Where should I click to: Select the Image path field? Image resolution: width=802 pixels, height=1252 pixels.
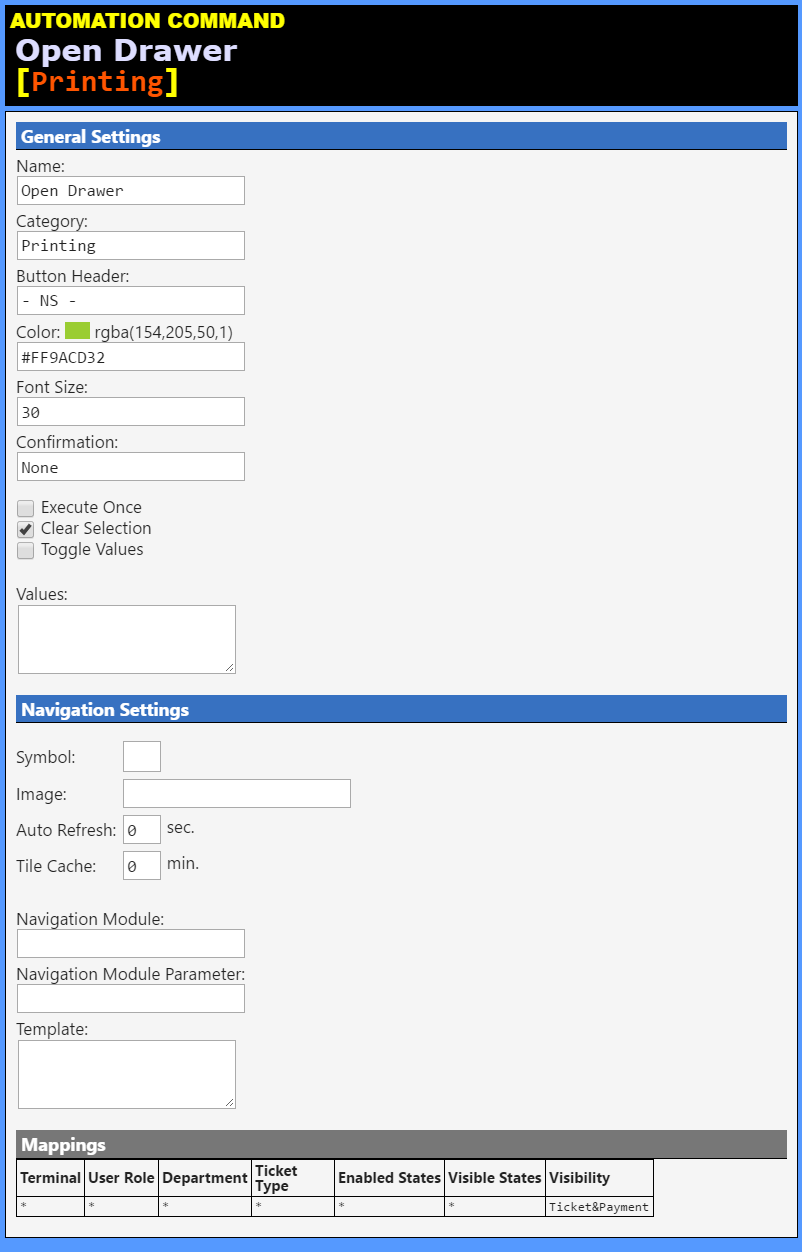point(236,793)
